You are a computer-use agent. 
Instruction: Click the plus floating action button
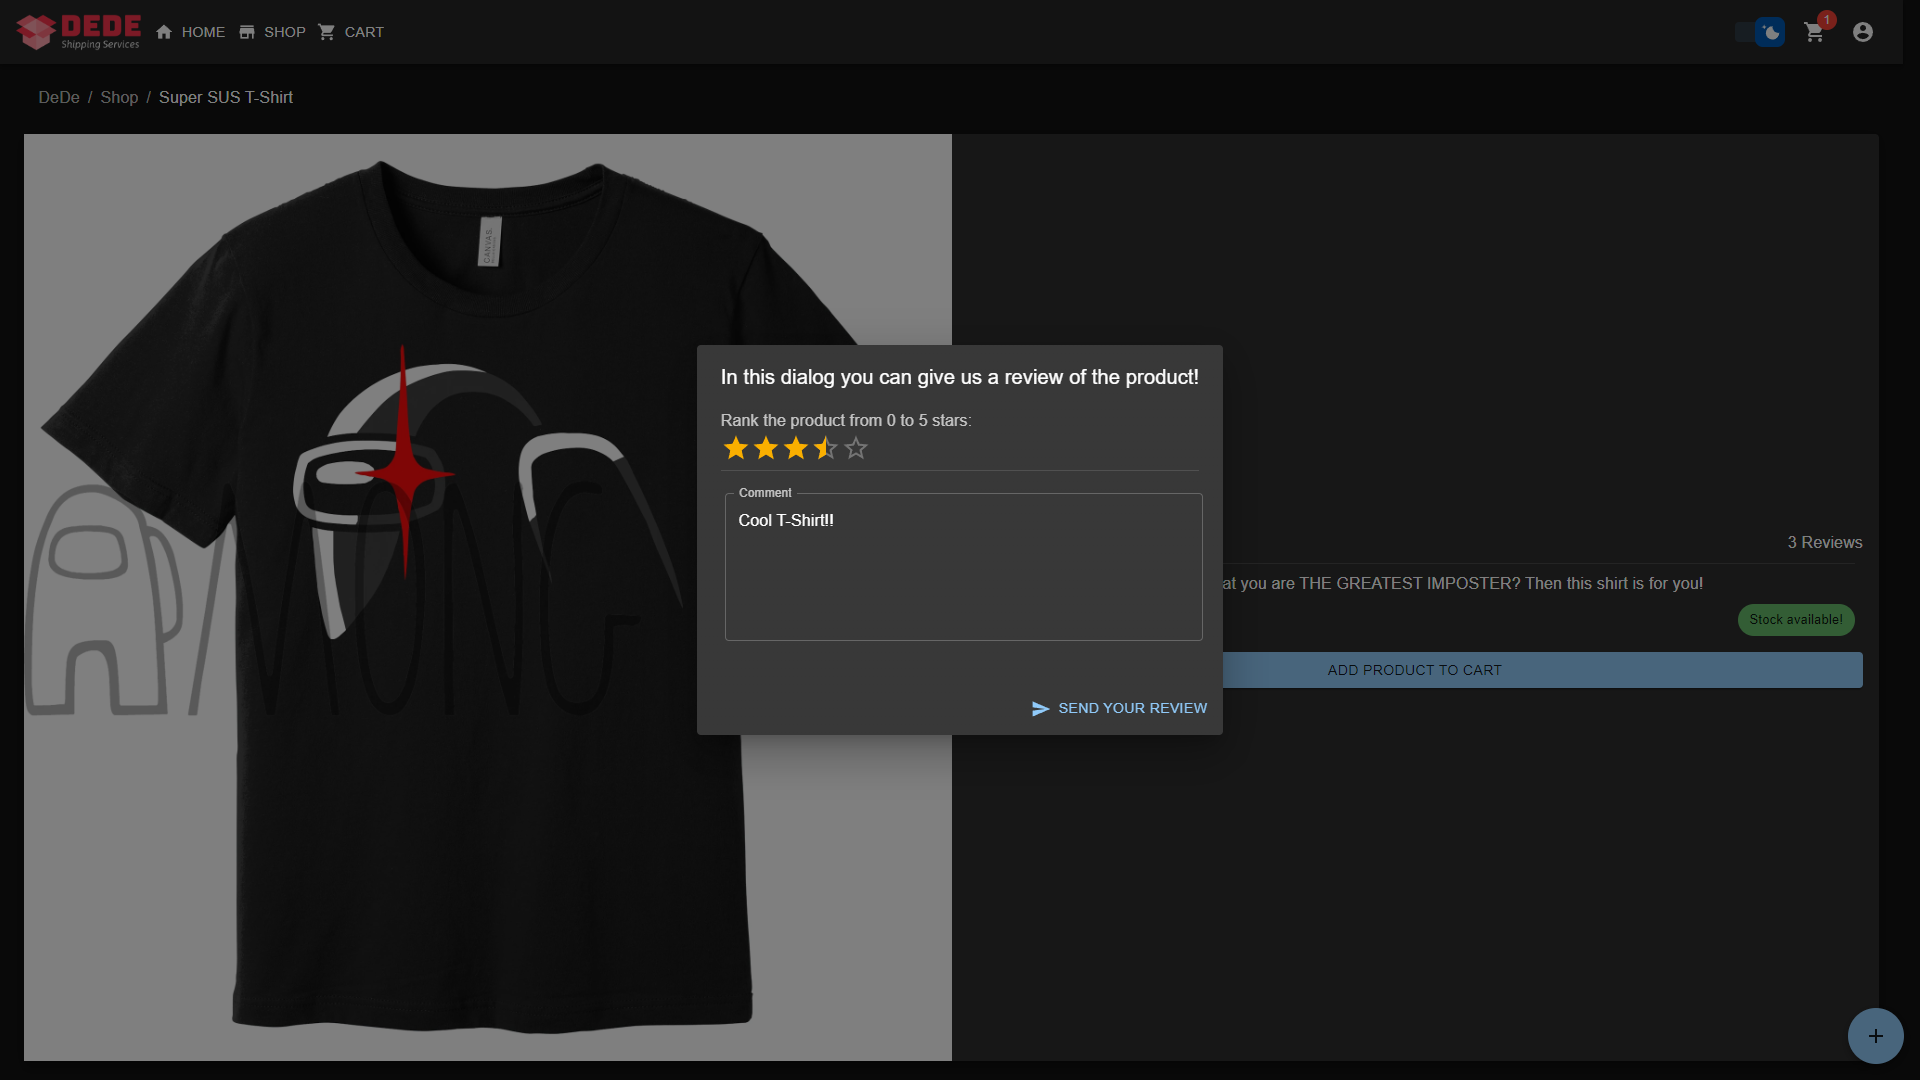coord(1875,1036)
